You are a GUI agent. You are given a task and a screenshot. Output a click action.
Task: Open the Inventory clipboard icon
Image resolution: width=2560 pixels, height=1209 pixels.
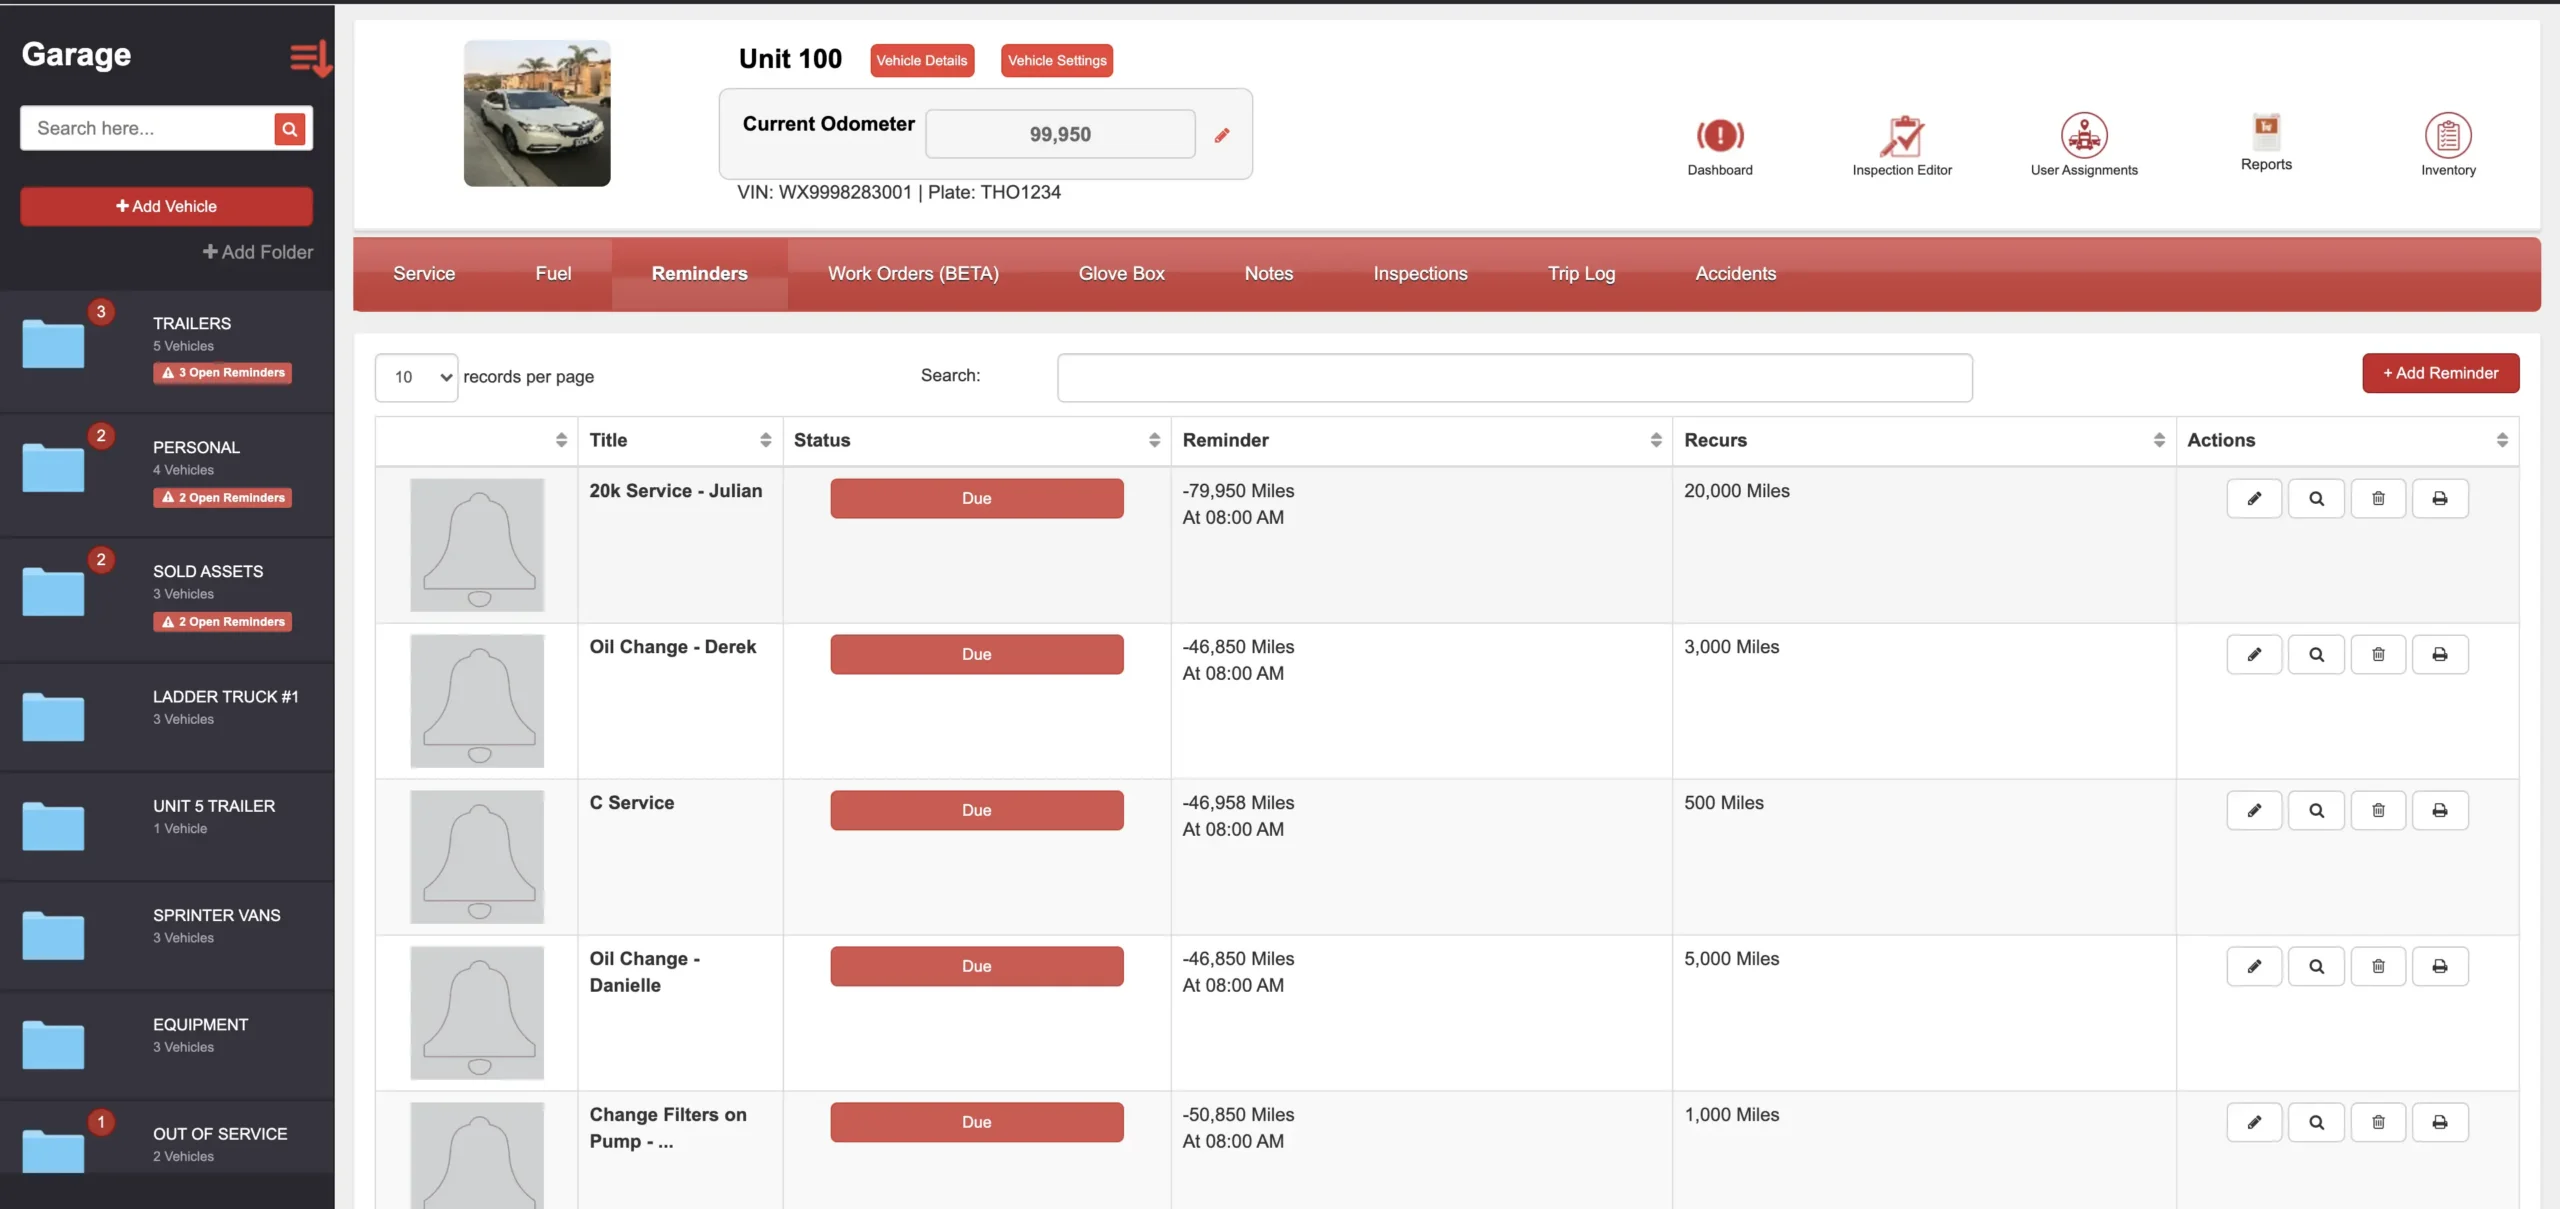pyautogui.click(x=2447, y=136)
